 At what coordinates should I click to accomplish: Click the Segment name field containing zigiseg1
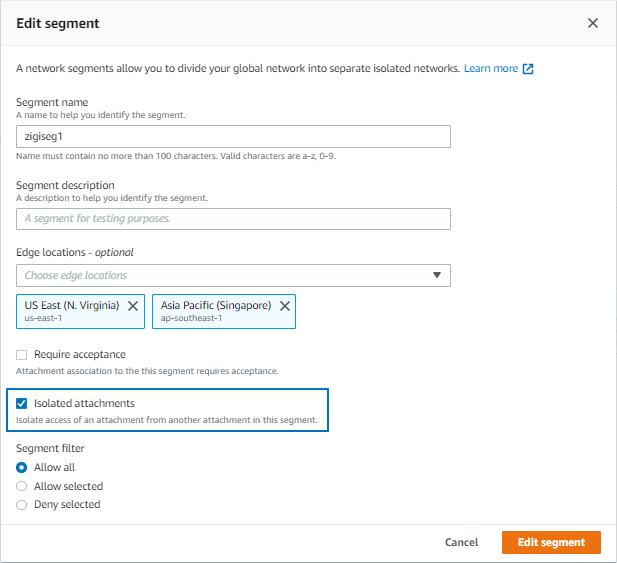click(x=233, y=137)
